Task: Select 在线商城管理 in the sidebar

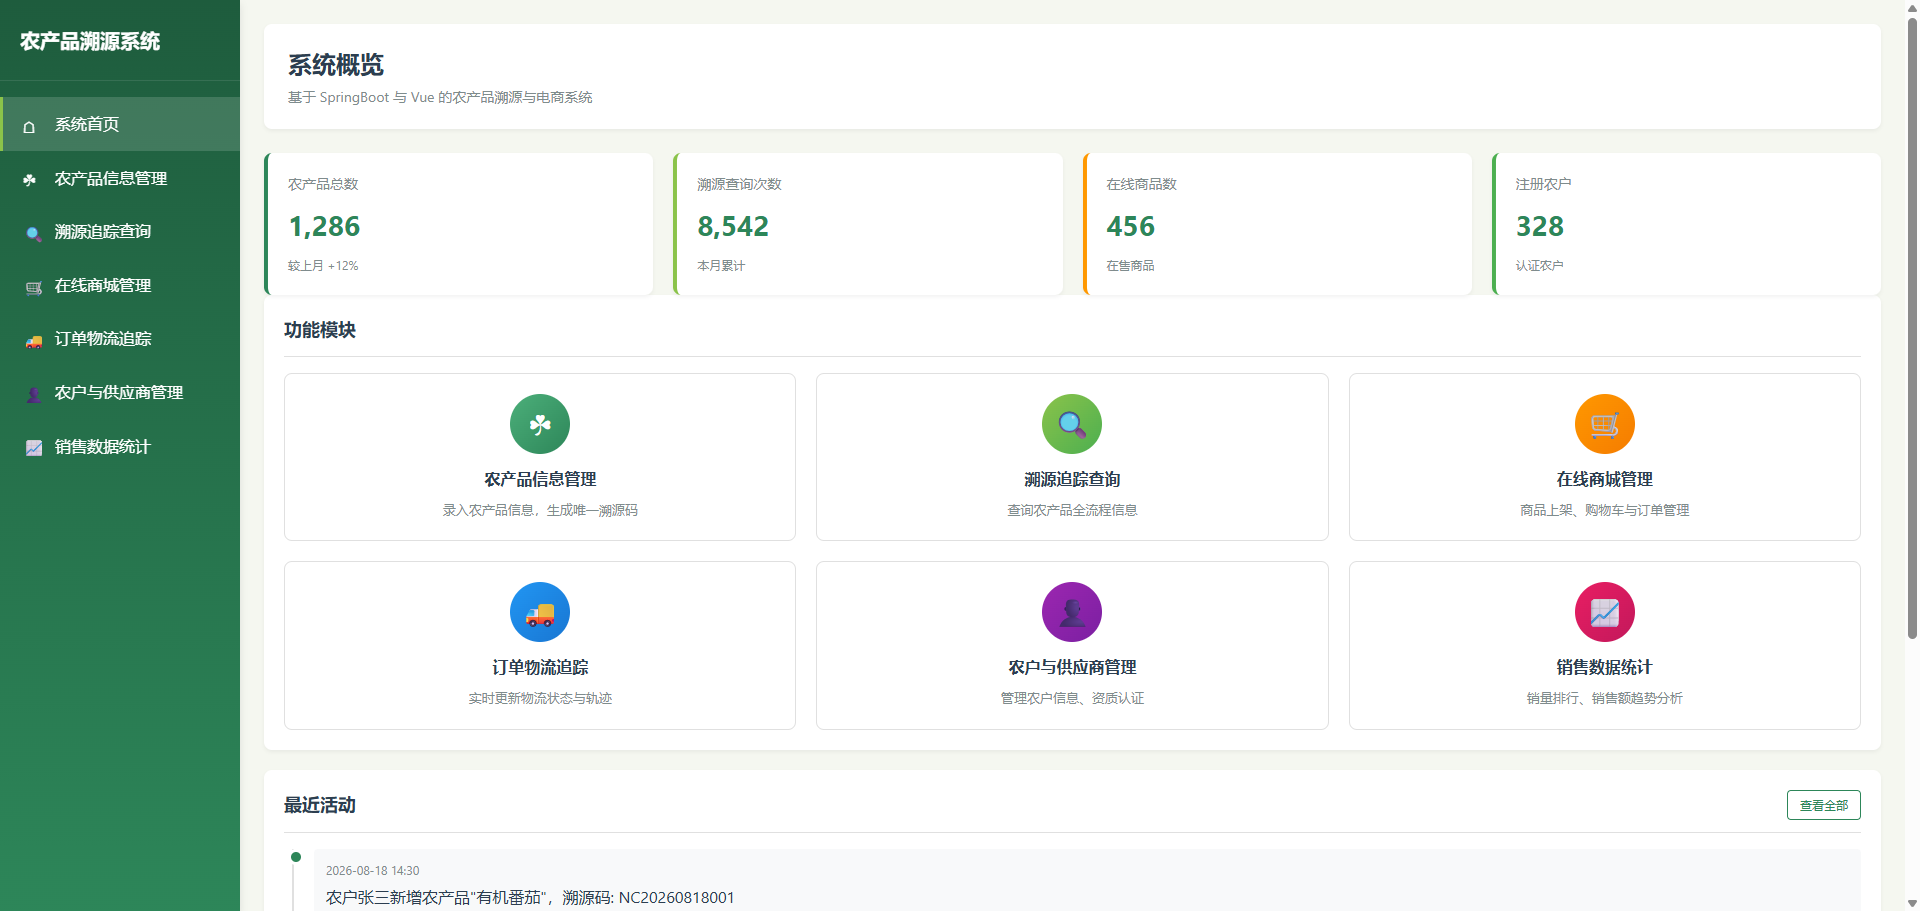Action: point(120,285)
